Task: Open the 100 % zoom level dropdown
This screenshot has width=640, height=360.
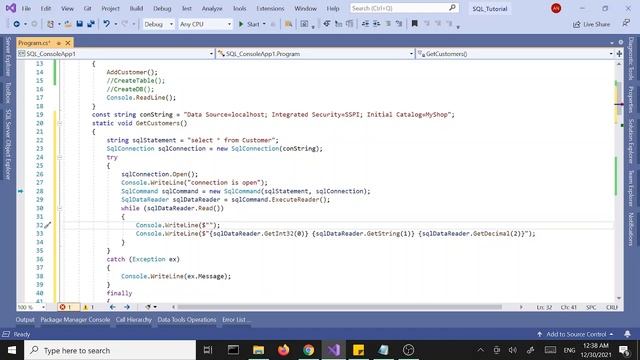Action: tap(31, 307)
